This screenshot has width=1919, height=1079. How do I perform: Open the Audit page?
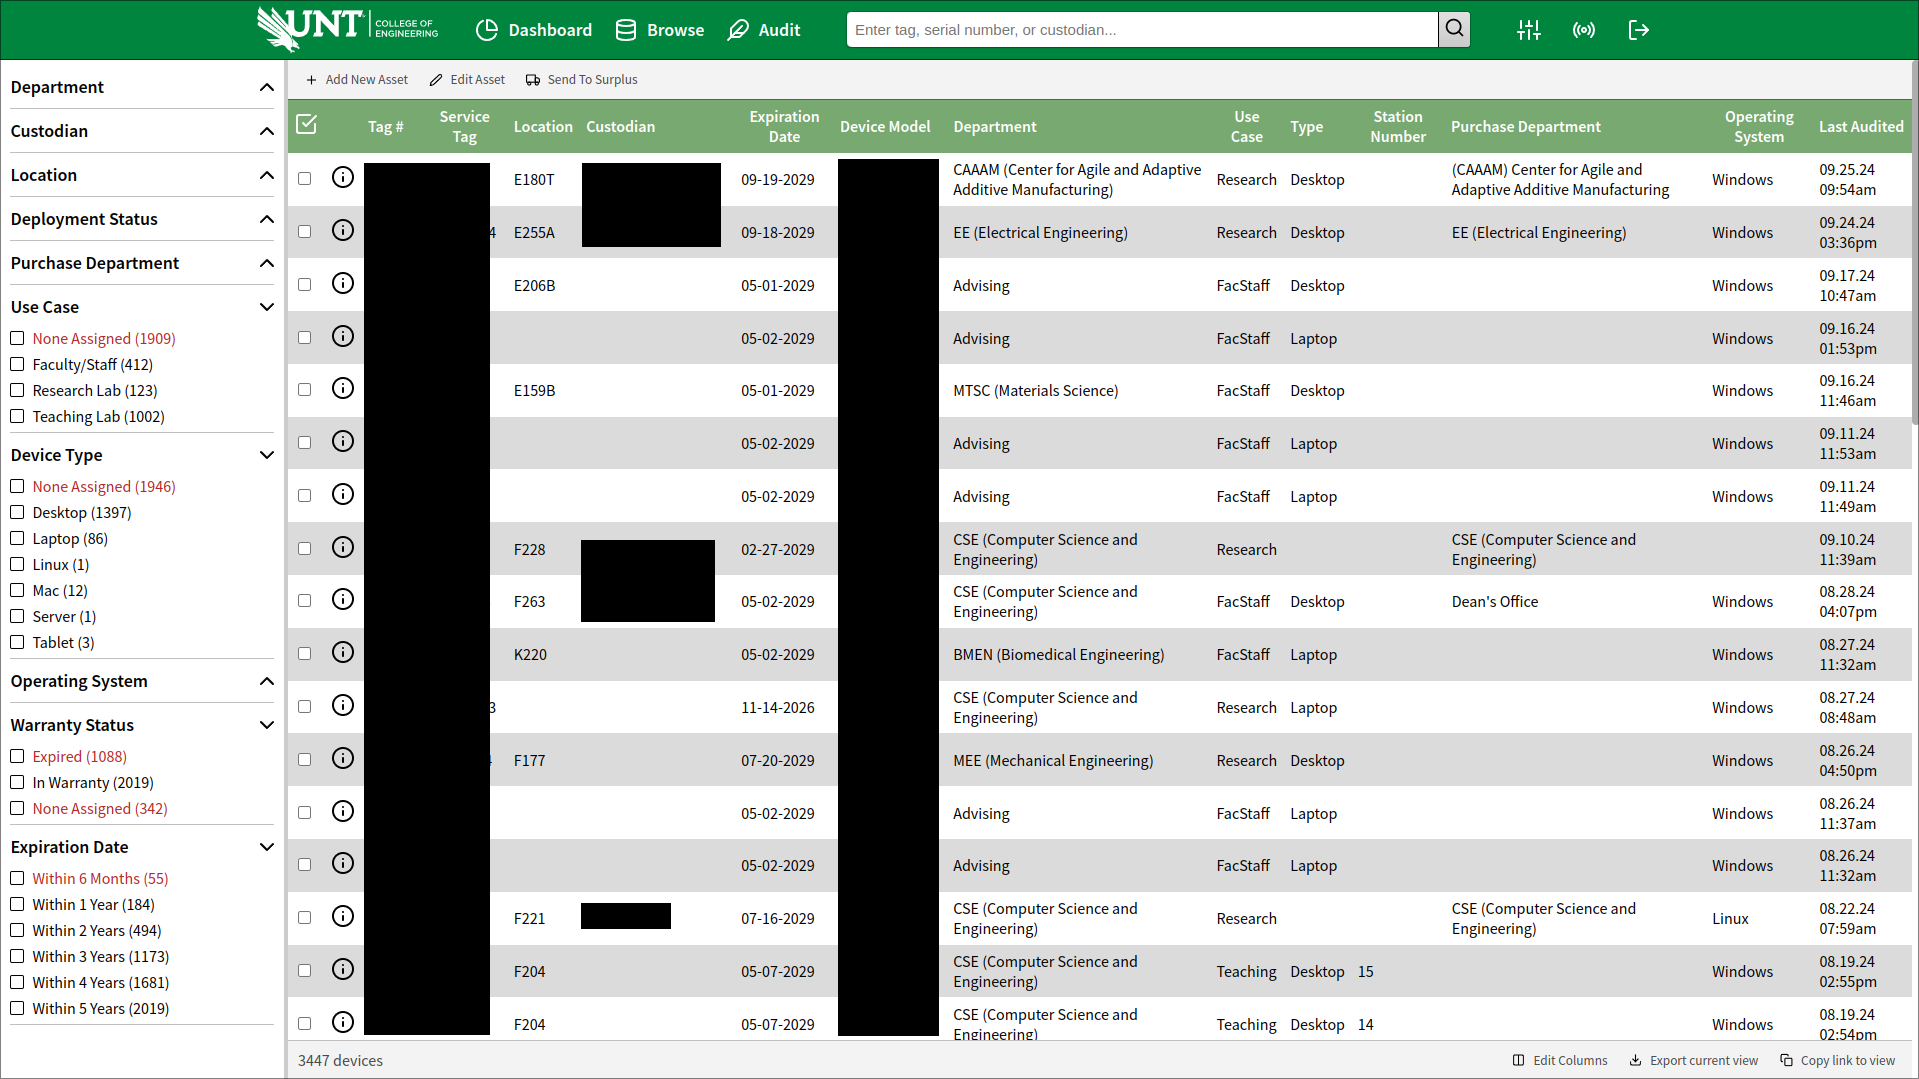[764, 30]
